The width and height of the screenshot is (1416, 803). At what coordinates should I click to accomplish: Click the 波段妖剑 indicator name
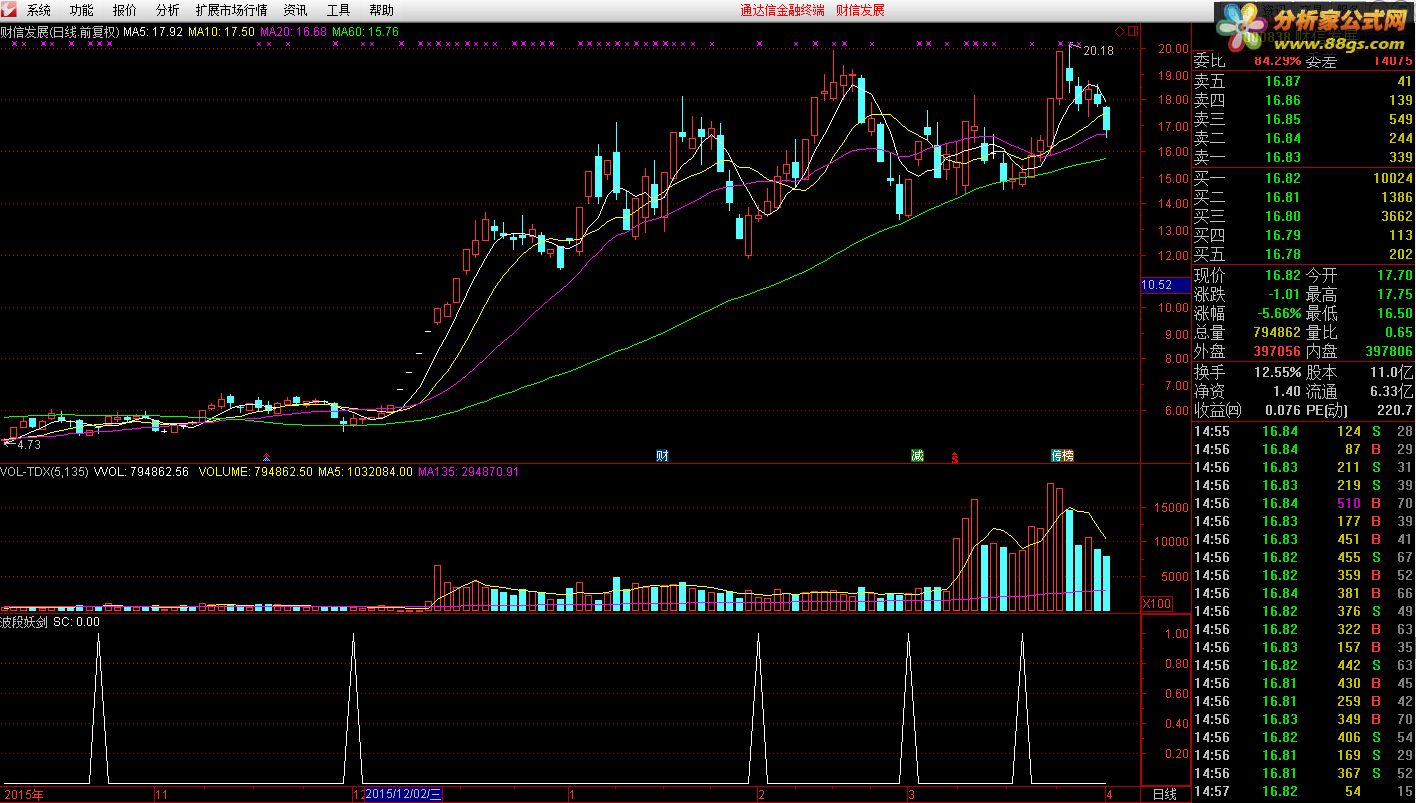click(25, 621)
